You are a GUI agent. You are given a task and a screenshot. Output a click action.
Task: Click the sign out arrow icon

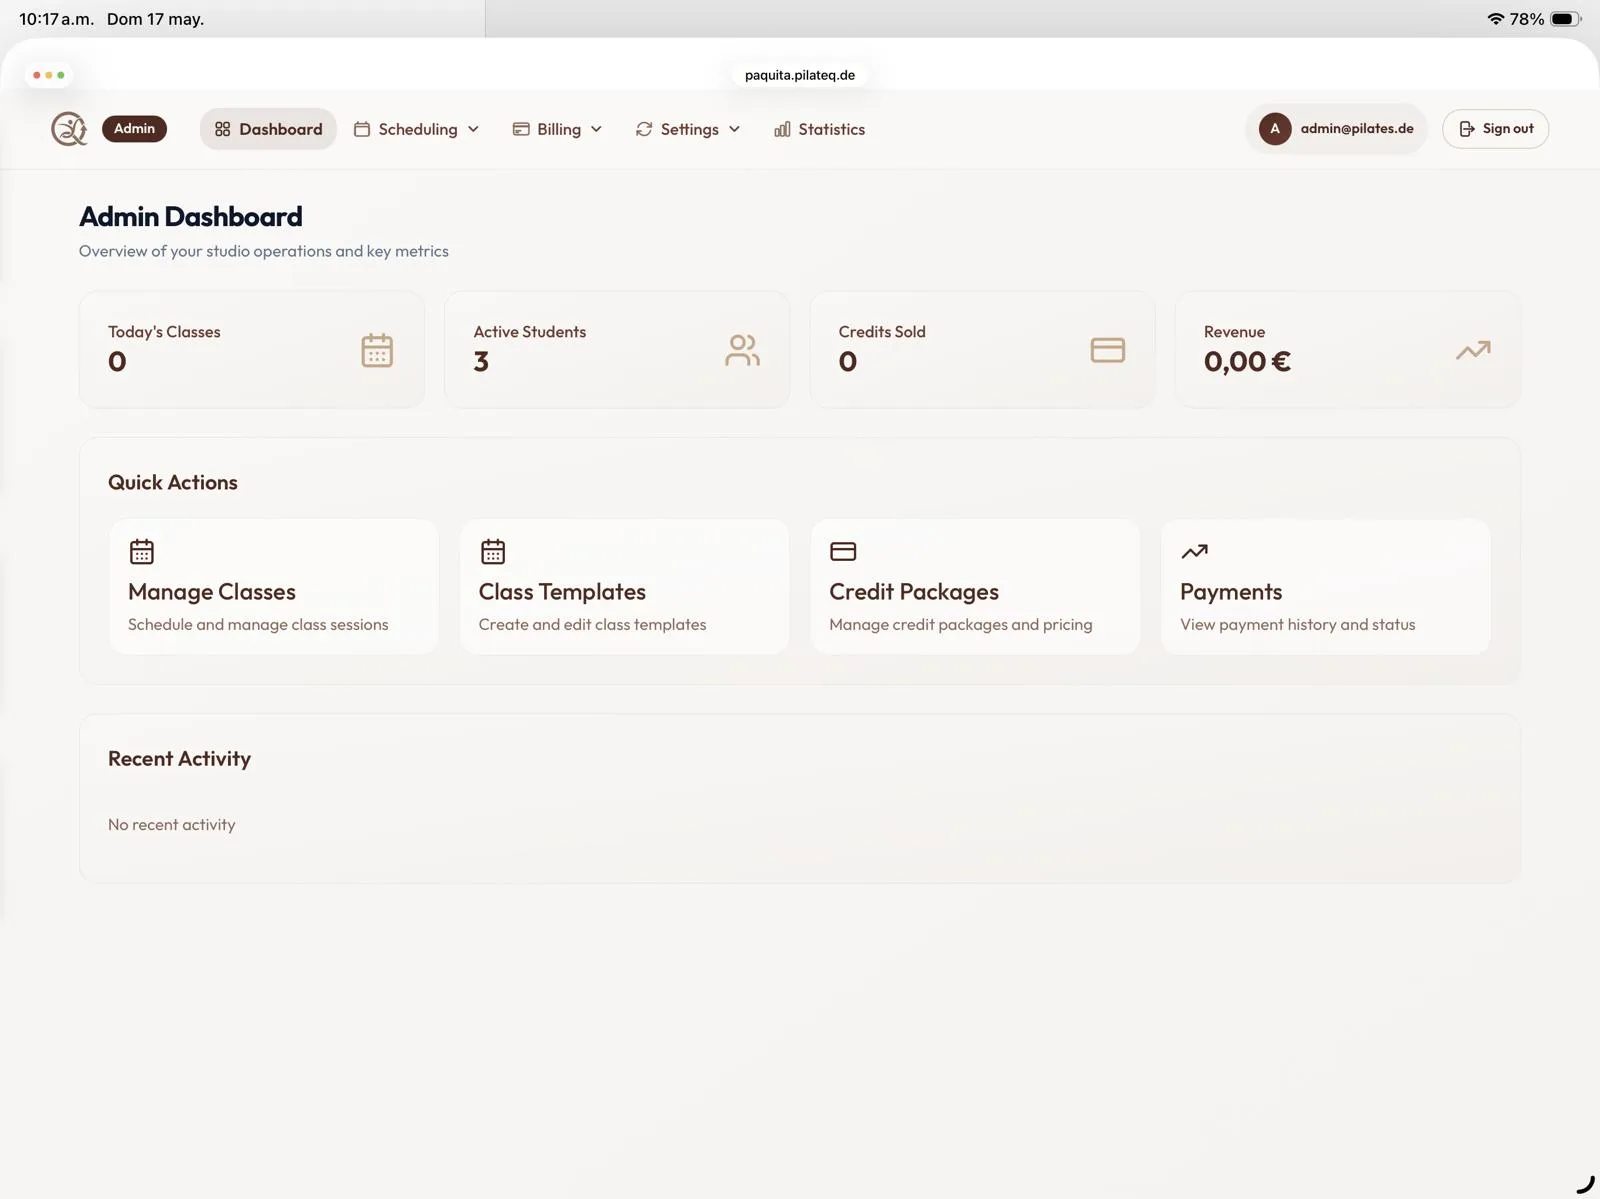click(1467, 129)
